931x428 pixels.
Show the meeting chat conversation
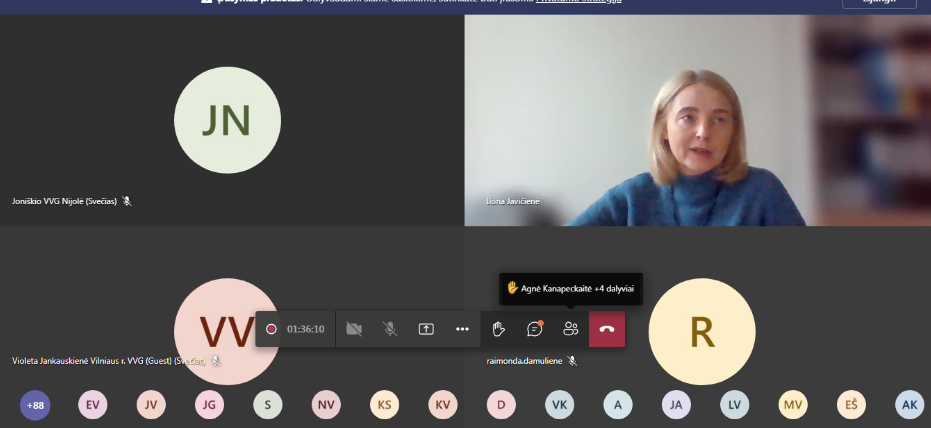click(x=535, y=329)
